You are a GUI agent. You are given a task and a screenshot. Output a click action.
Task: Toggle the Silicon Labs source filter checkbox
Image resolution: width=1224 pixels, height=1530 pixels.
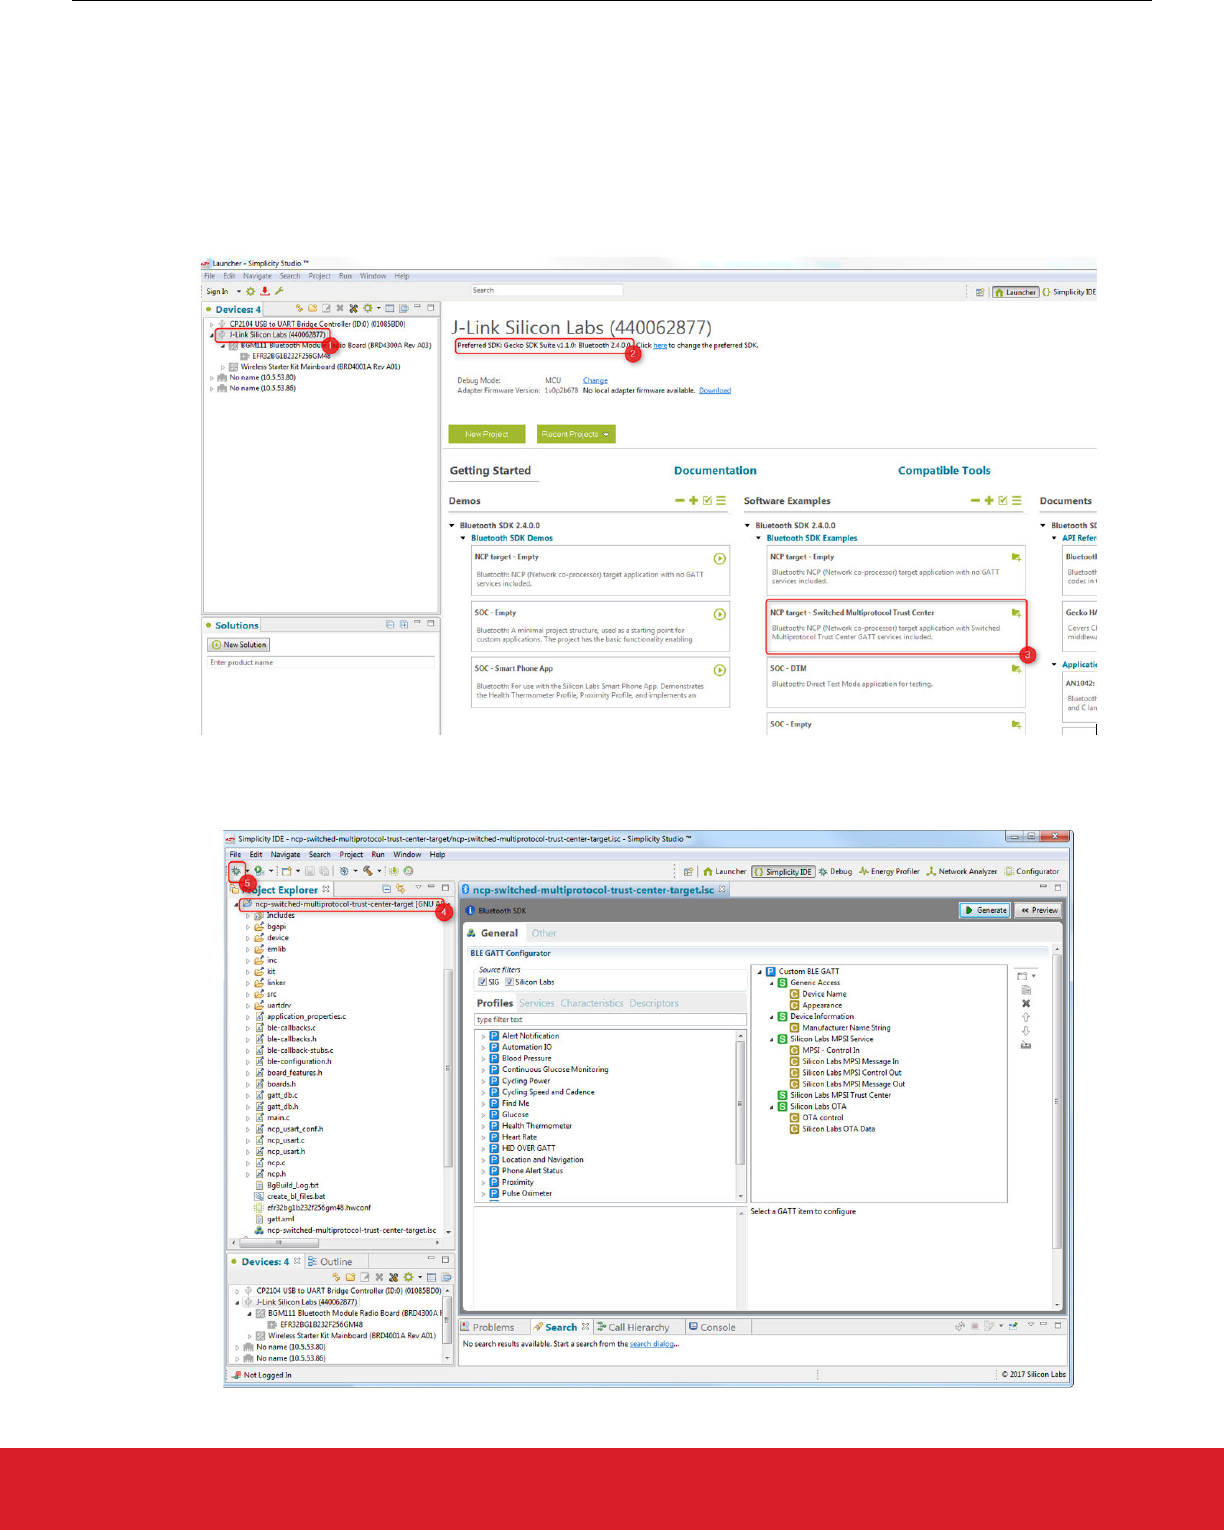(509, 982)
